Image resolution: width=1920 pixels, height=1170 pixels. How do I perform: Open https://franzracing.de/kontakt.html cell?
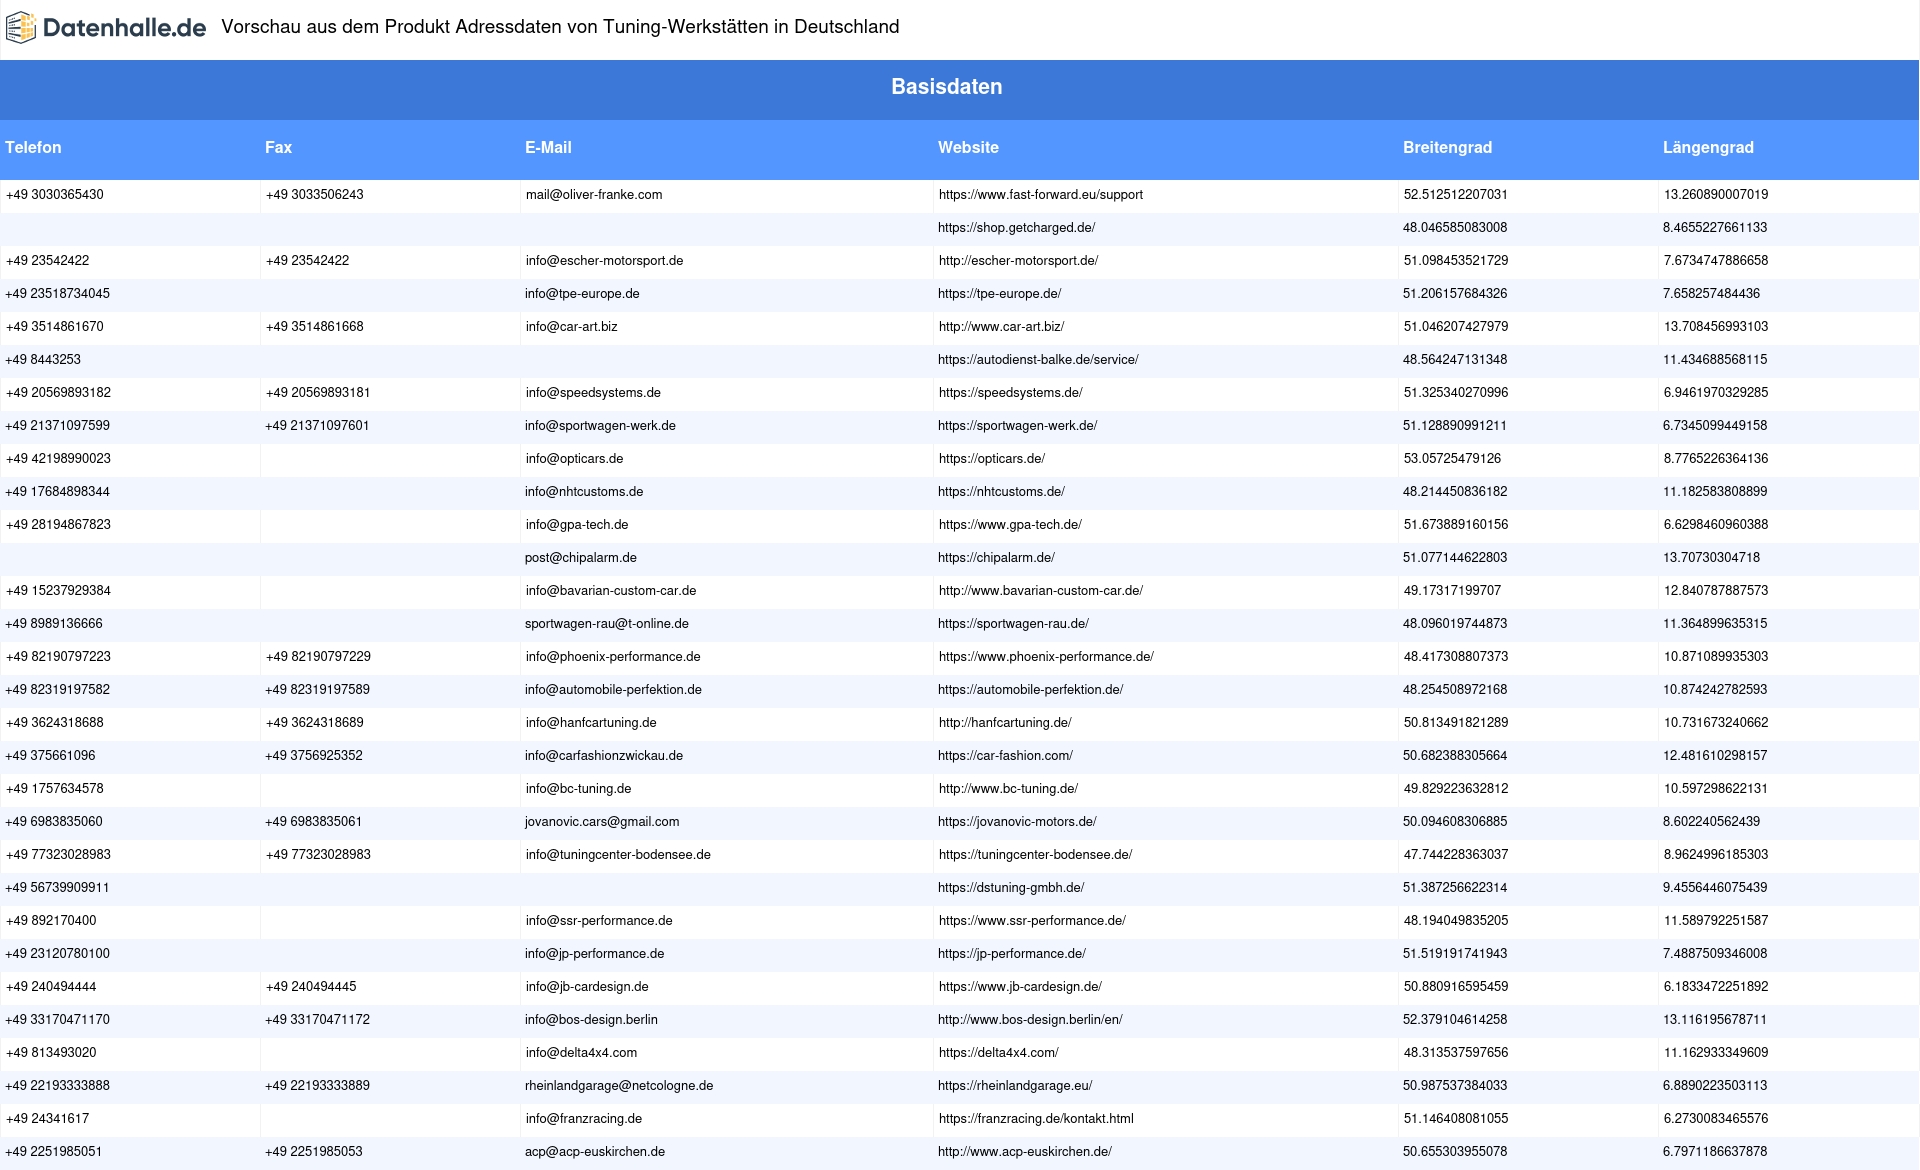coord(1036,1119)
